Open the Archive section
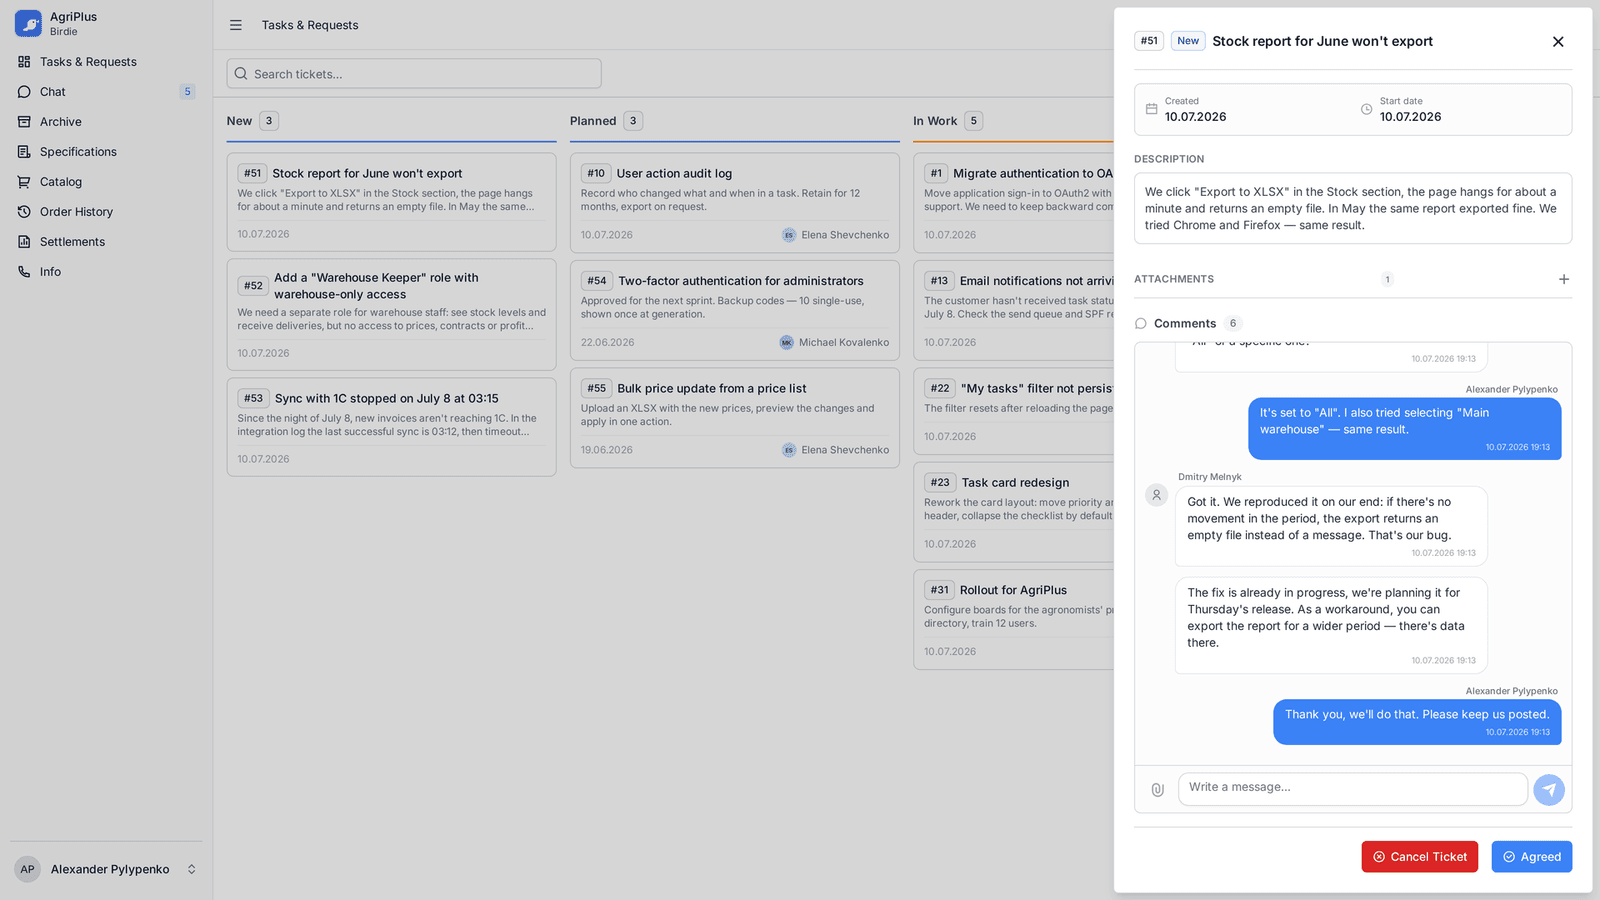The width and height of the screenshot is (1600, 900). pyautogui.click(x=106, y=122)
